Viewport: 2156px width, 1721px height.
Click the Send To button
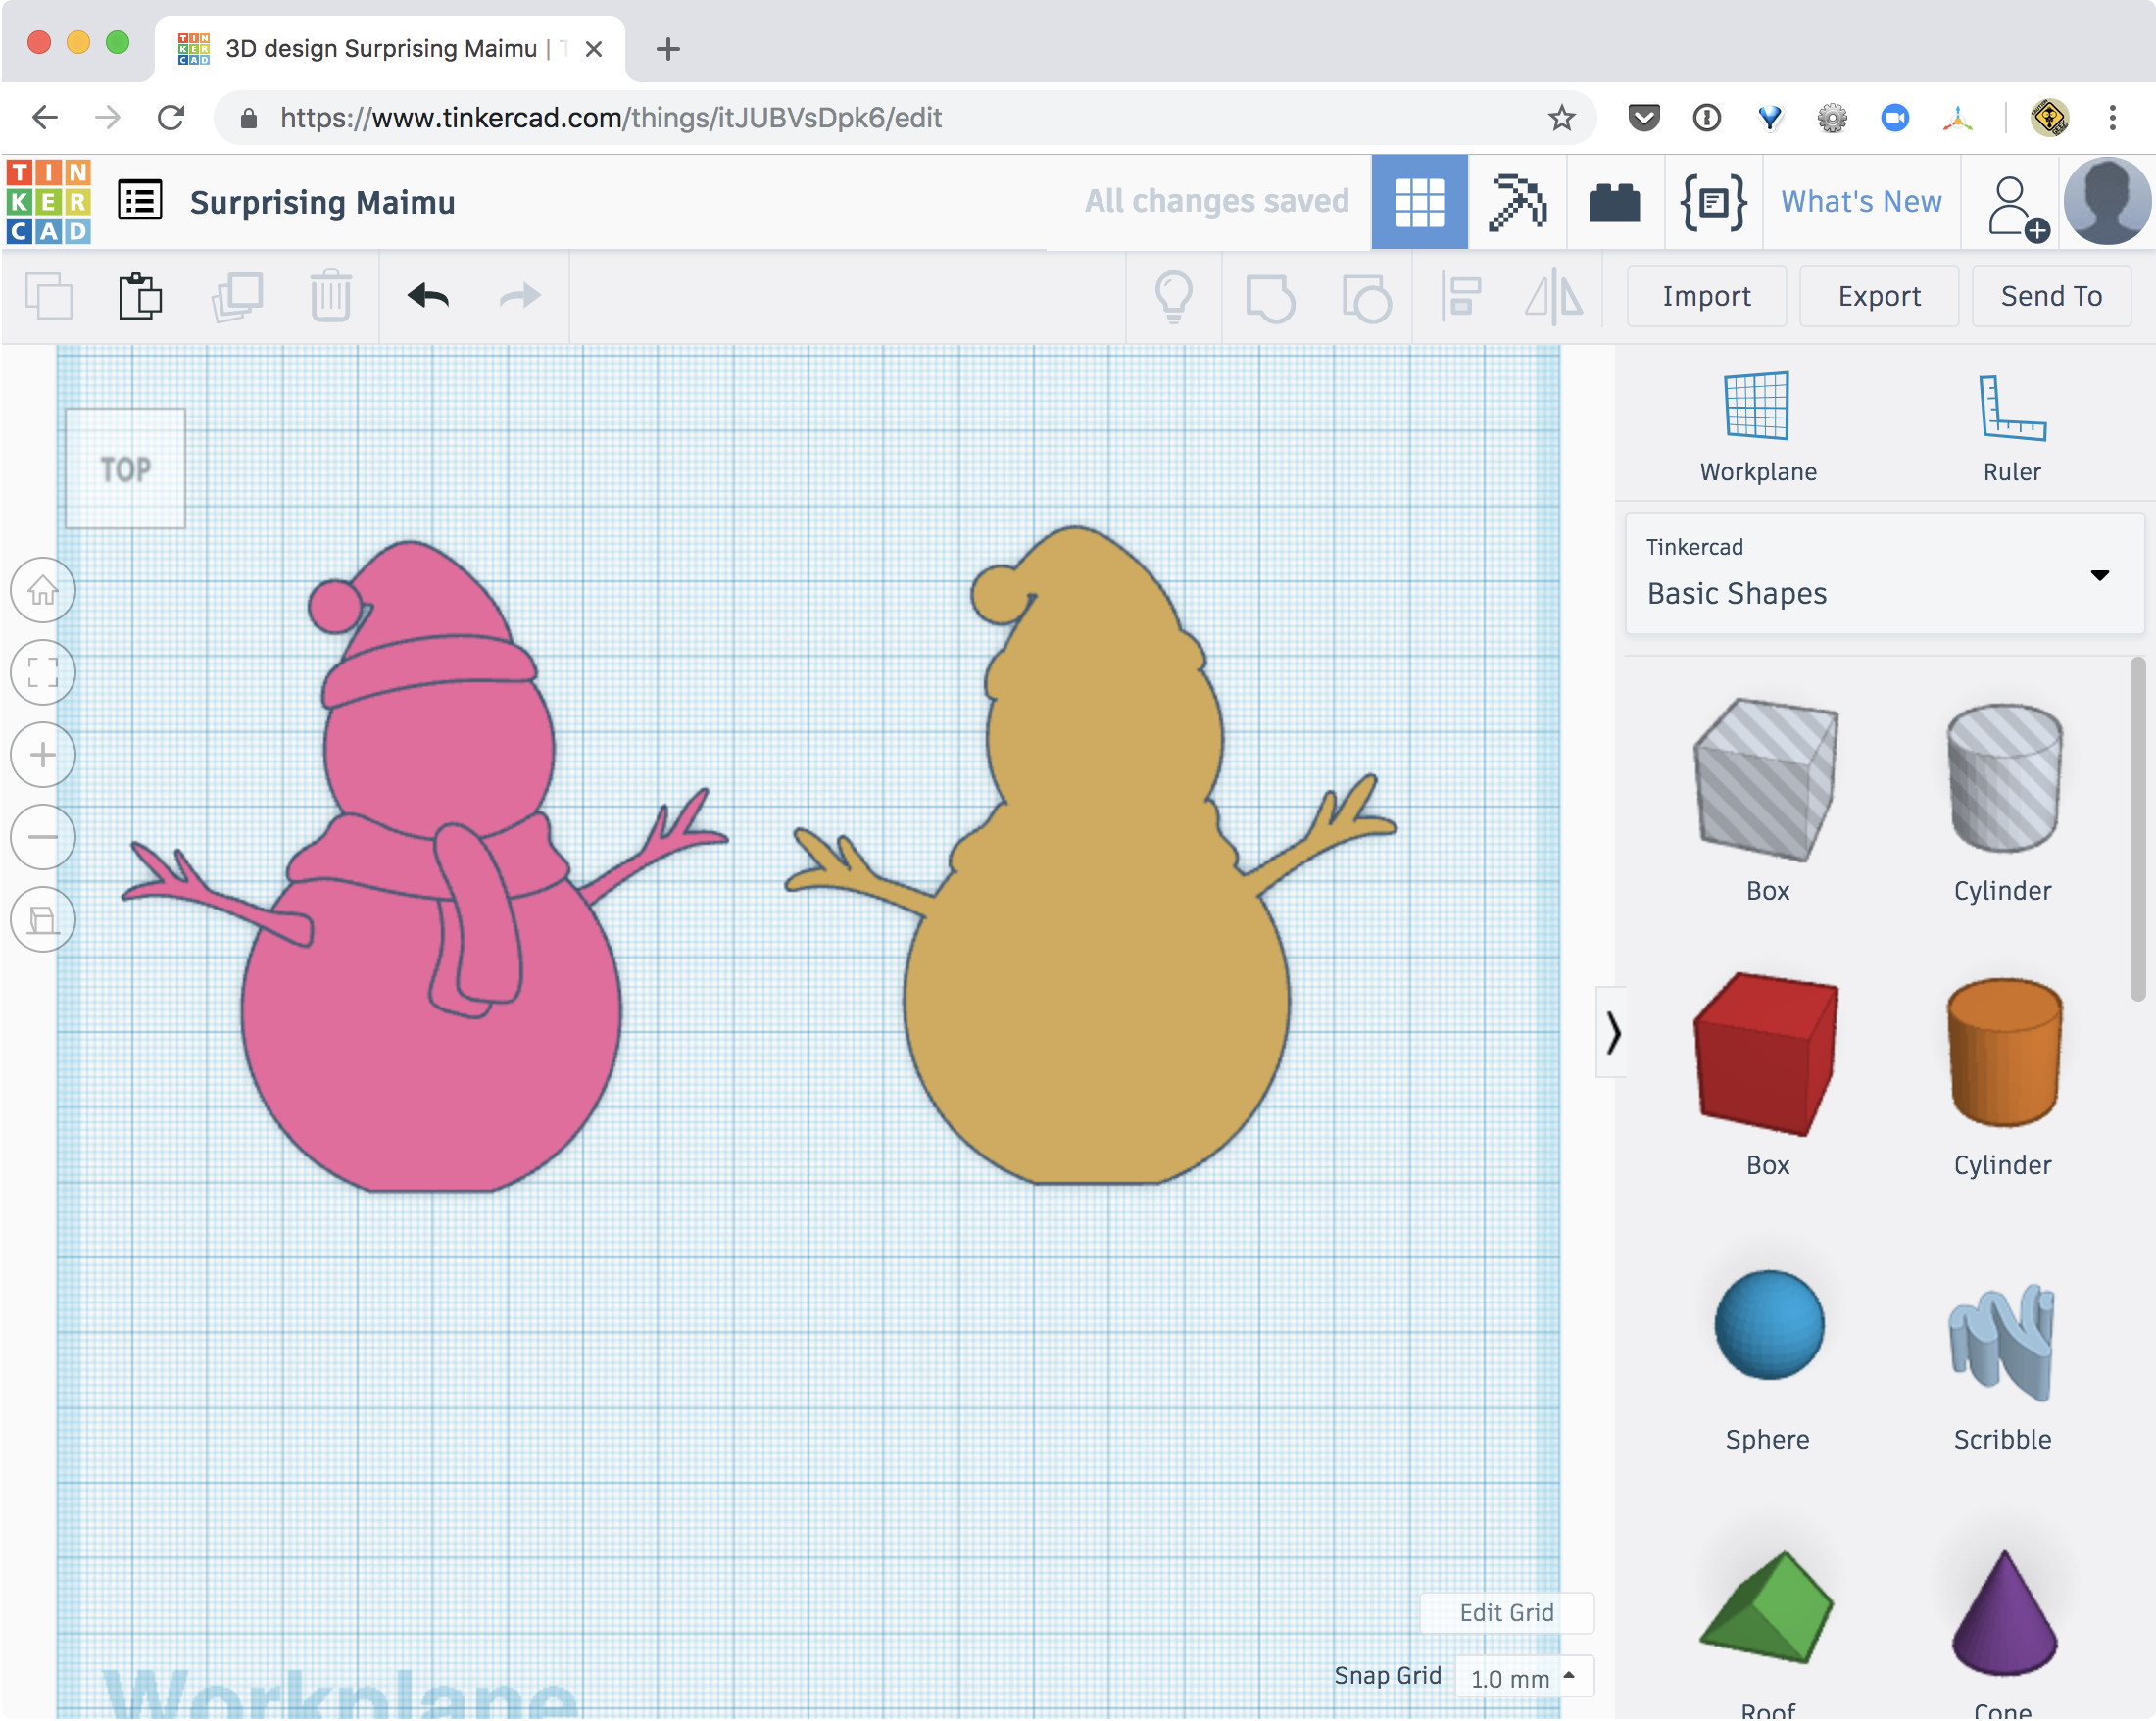pyautogui.click(x=2049, y=293)
